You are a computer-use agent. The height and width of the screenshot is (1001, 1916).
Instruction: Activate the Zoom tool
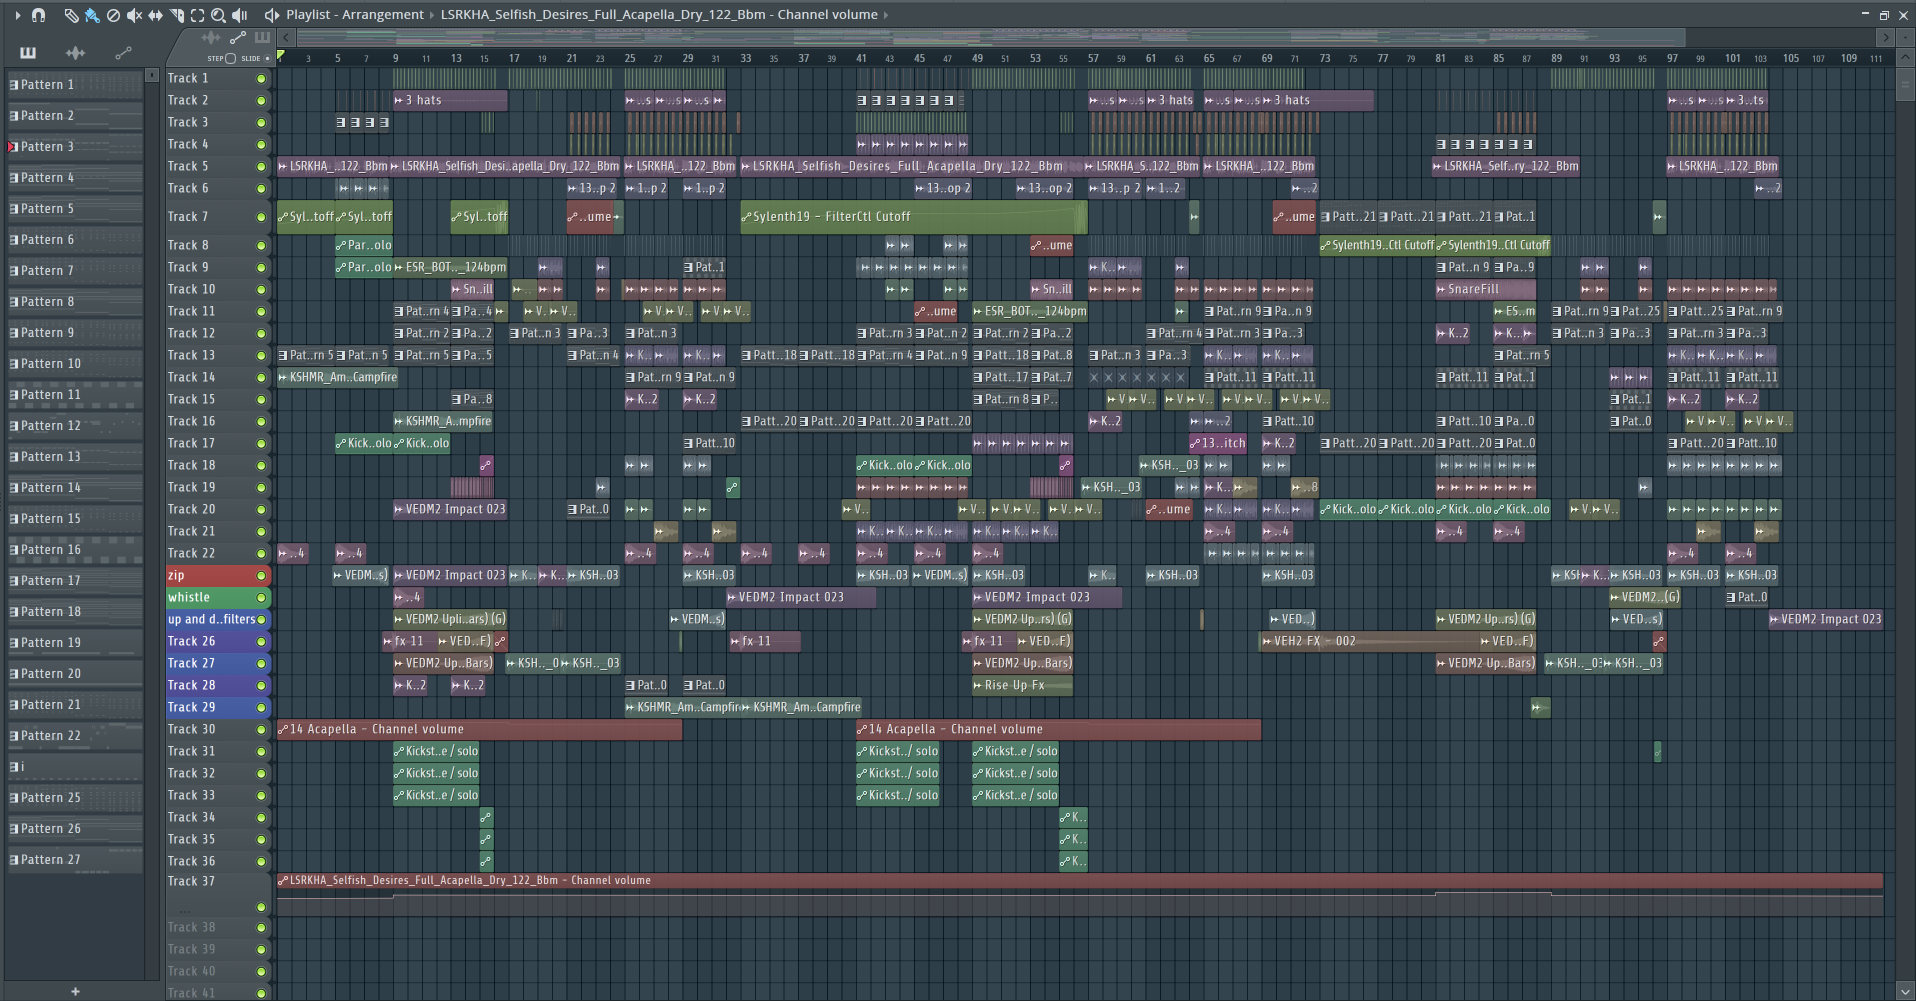point(218,15)
